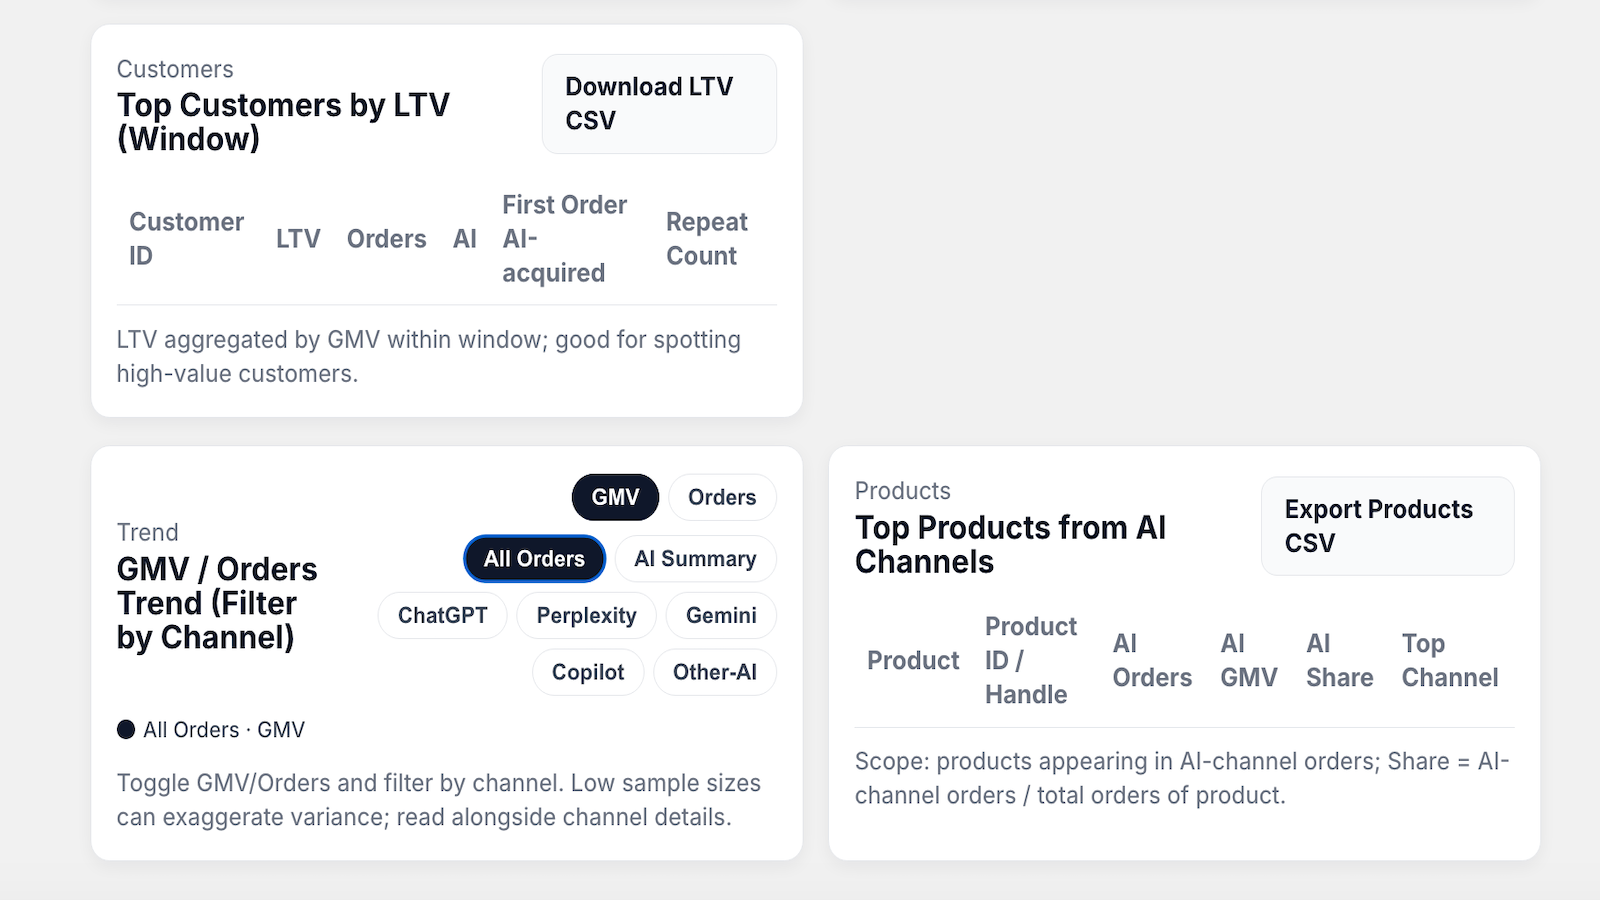Click the Product ID / Handle header
The image size is (1600, 900).
tap(1031, 660)
